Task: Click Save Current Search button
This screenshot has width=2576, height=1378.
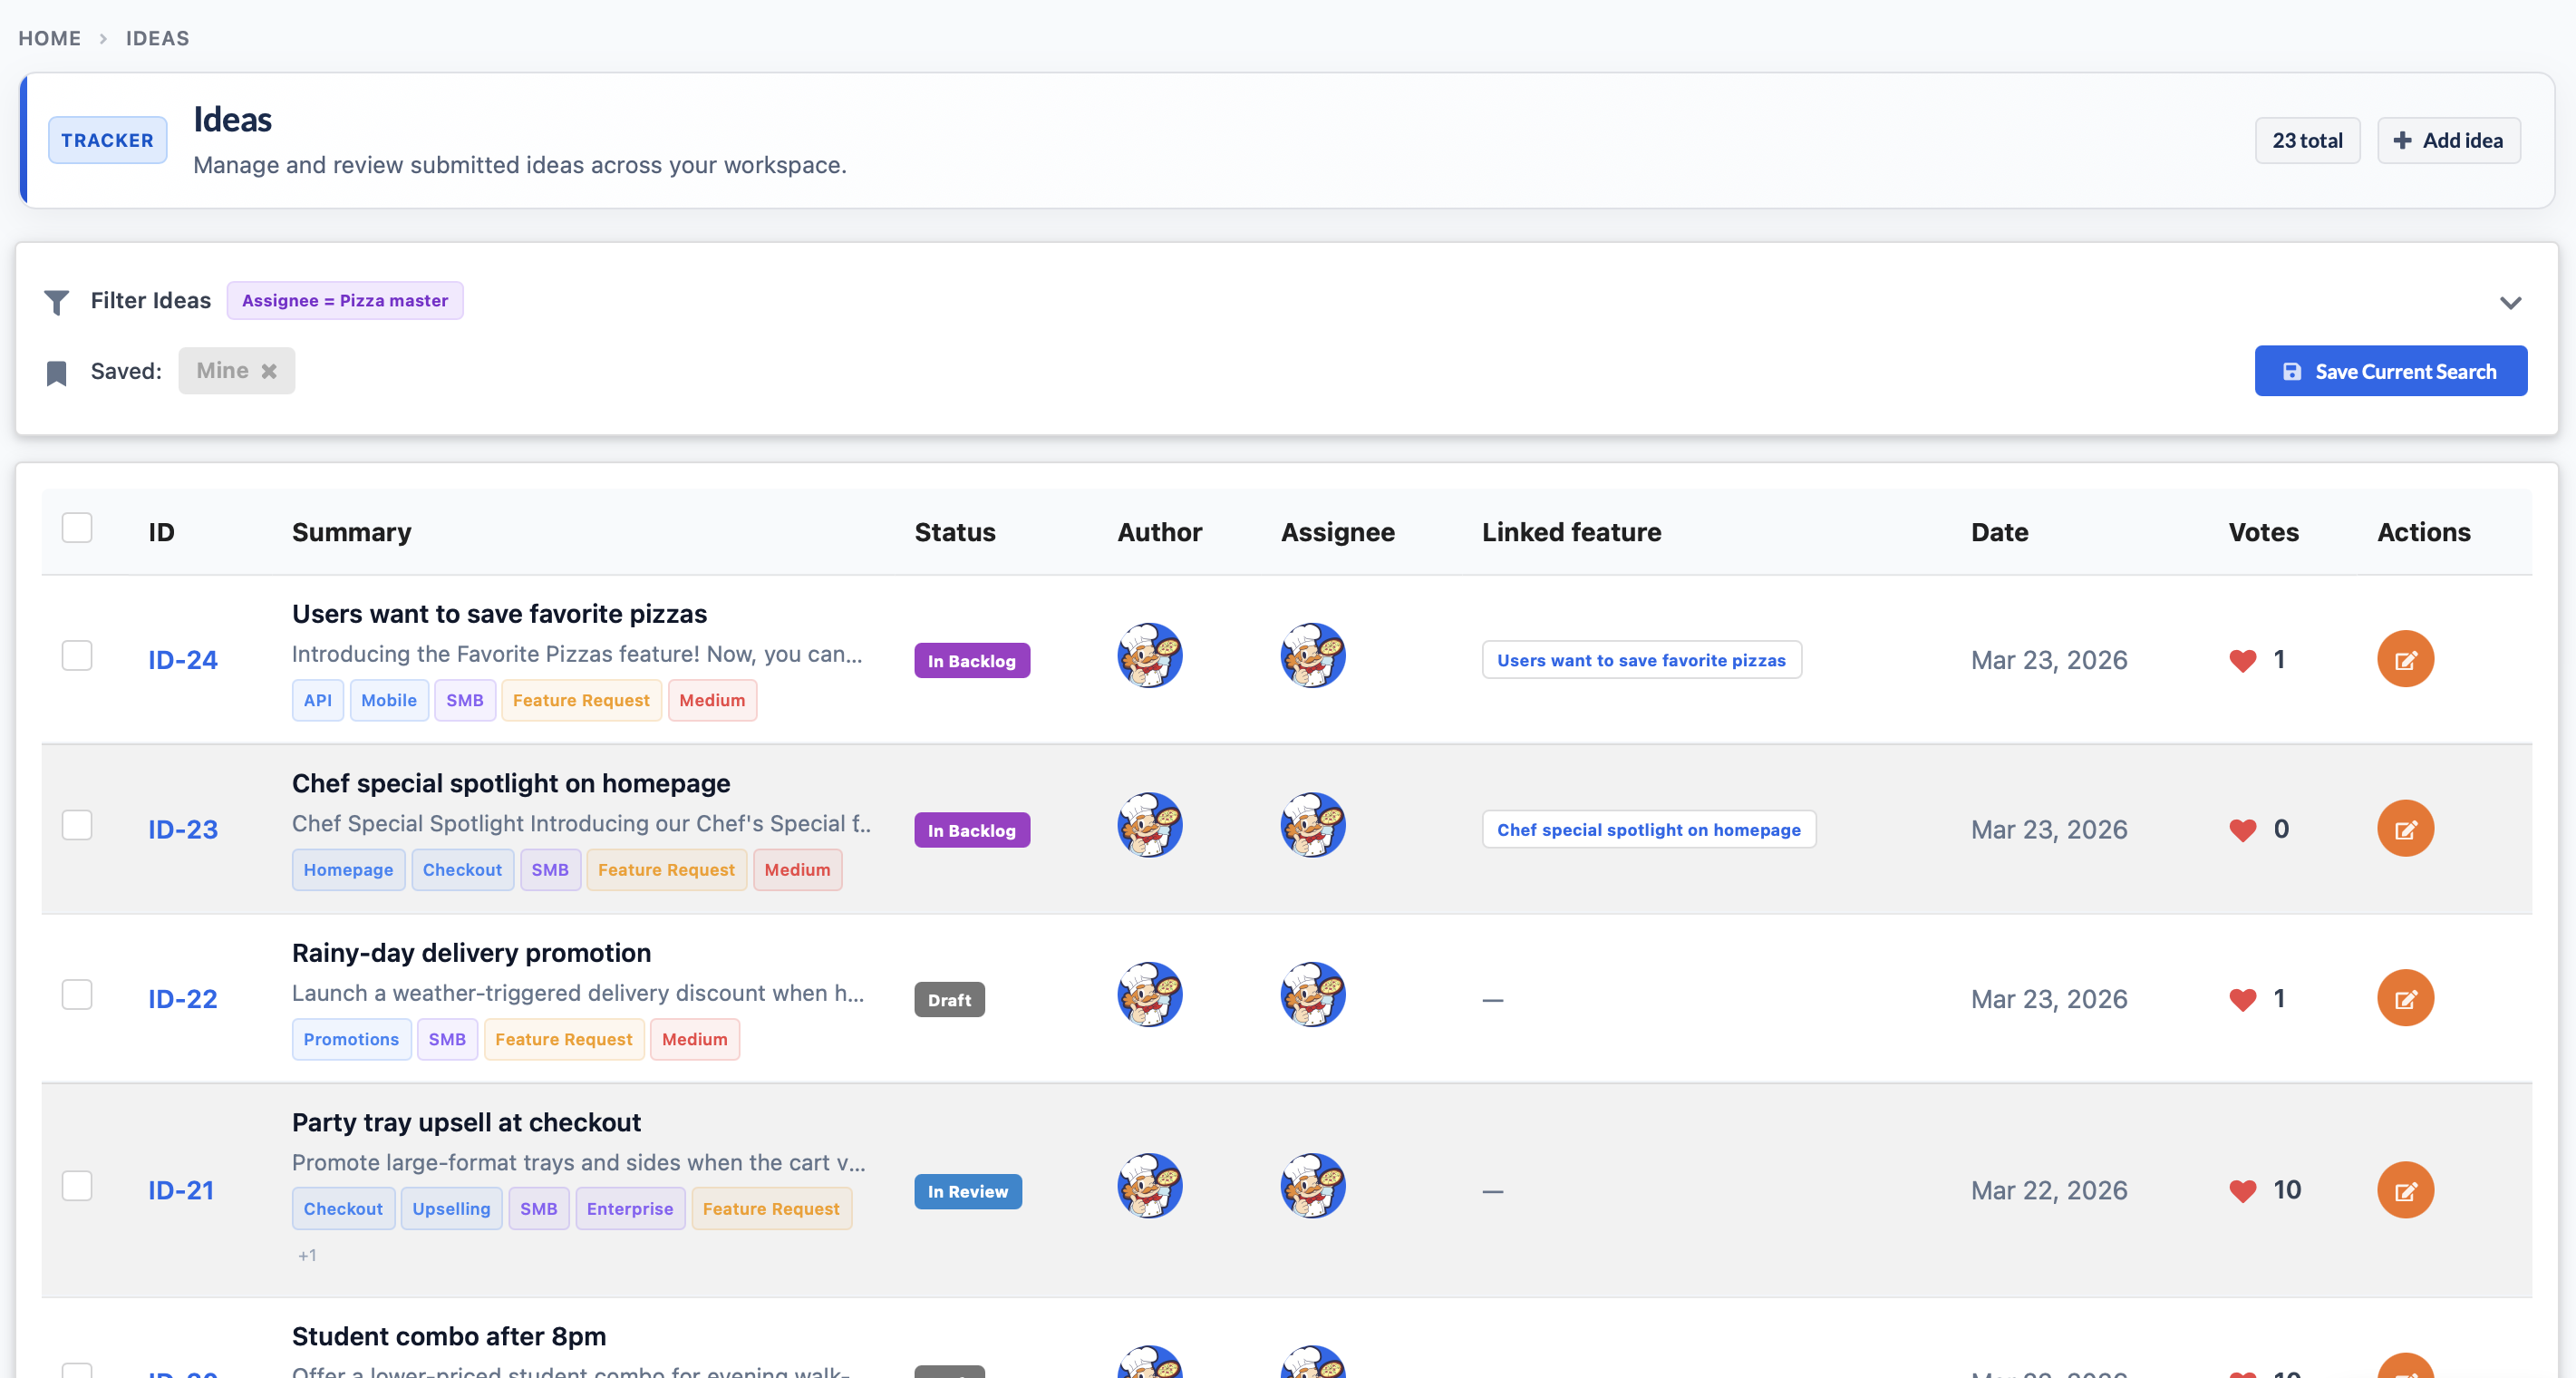Action: (2390, 371)
